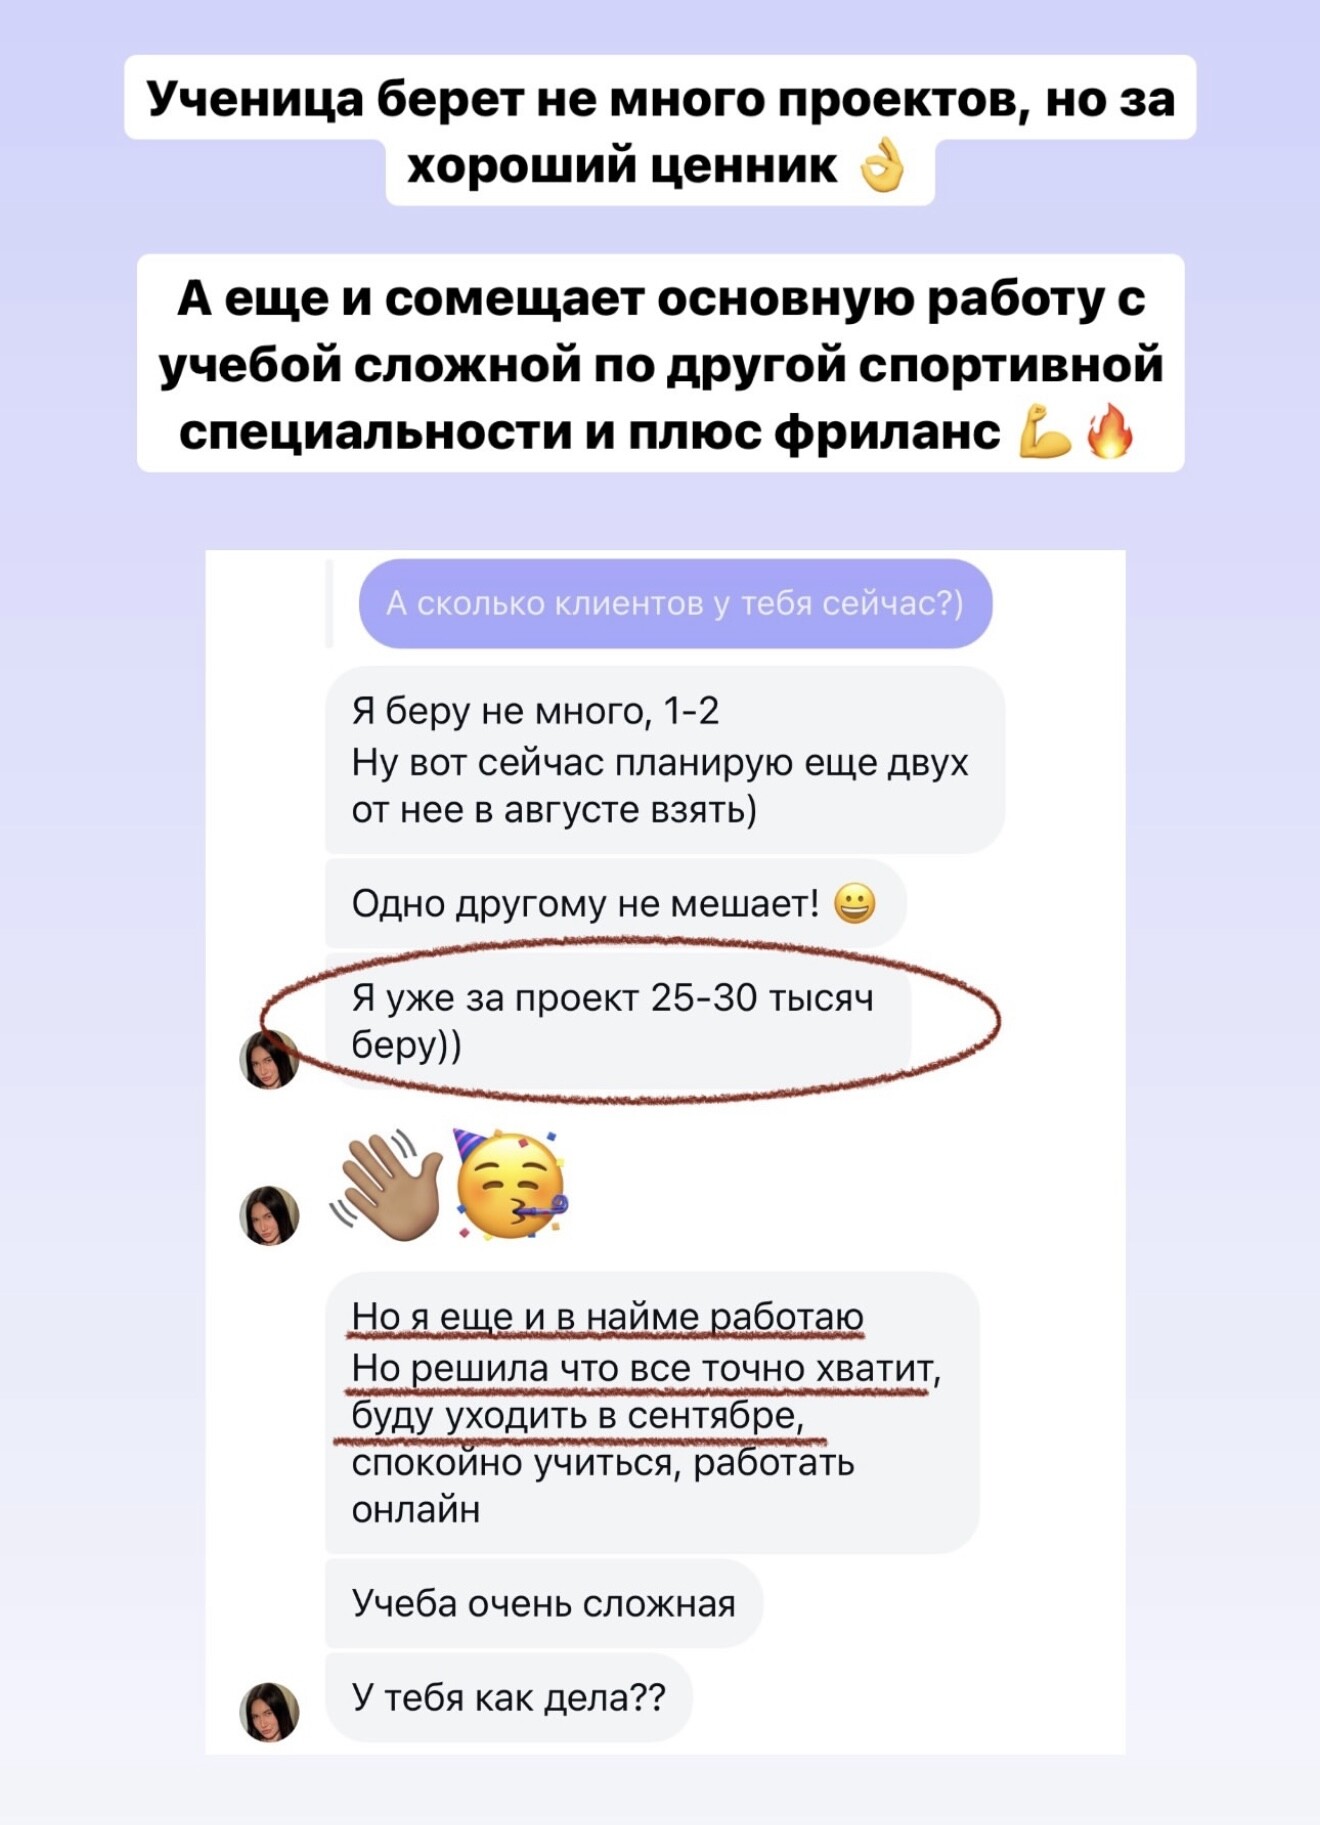Screen dimensions: 1320x1825
Task: Click the fire emoji after фриланс
Action: 1109,431
